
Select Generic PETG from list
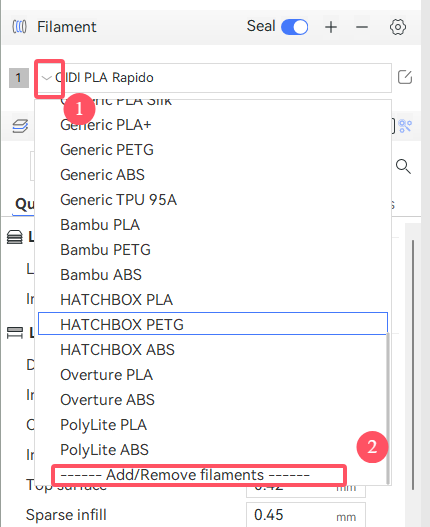click(107, 150)
